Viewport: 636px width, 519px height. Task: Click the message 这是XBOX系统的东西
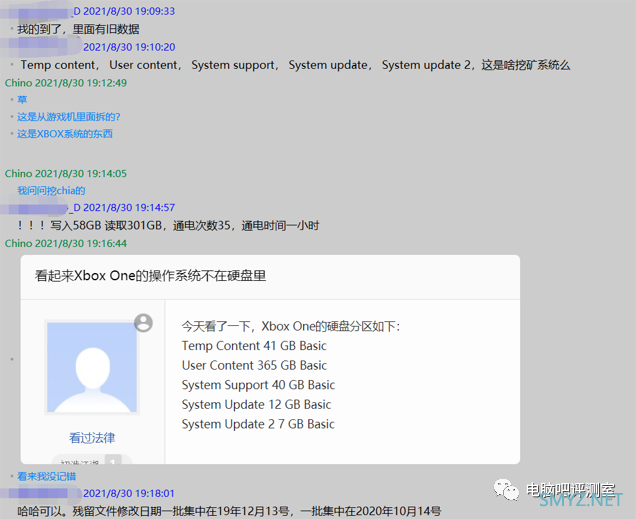pyautogui.click(x=65, y=134)
